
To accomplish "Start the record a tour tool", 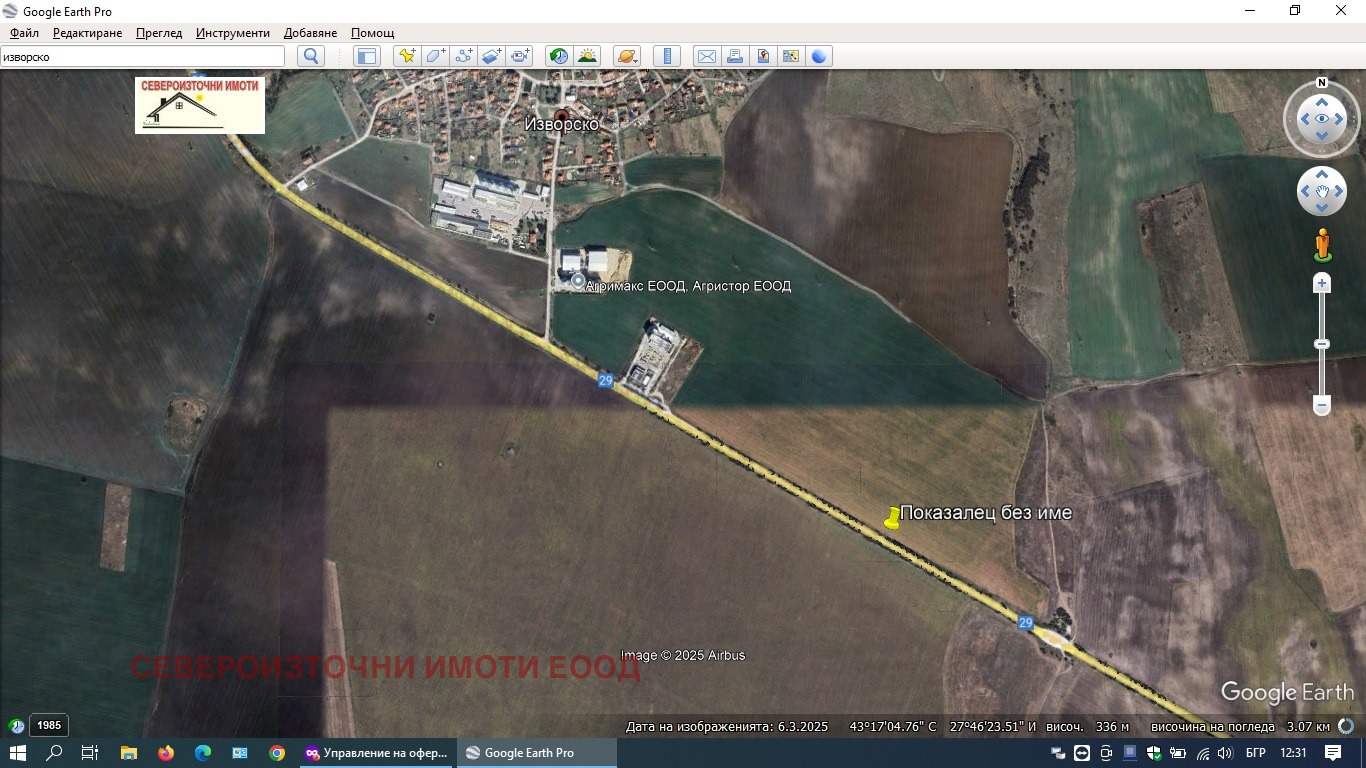I will (520, 57).
